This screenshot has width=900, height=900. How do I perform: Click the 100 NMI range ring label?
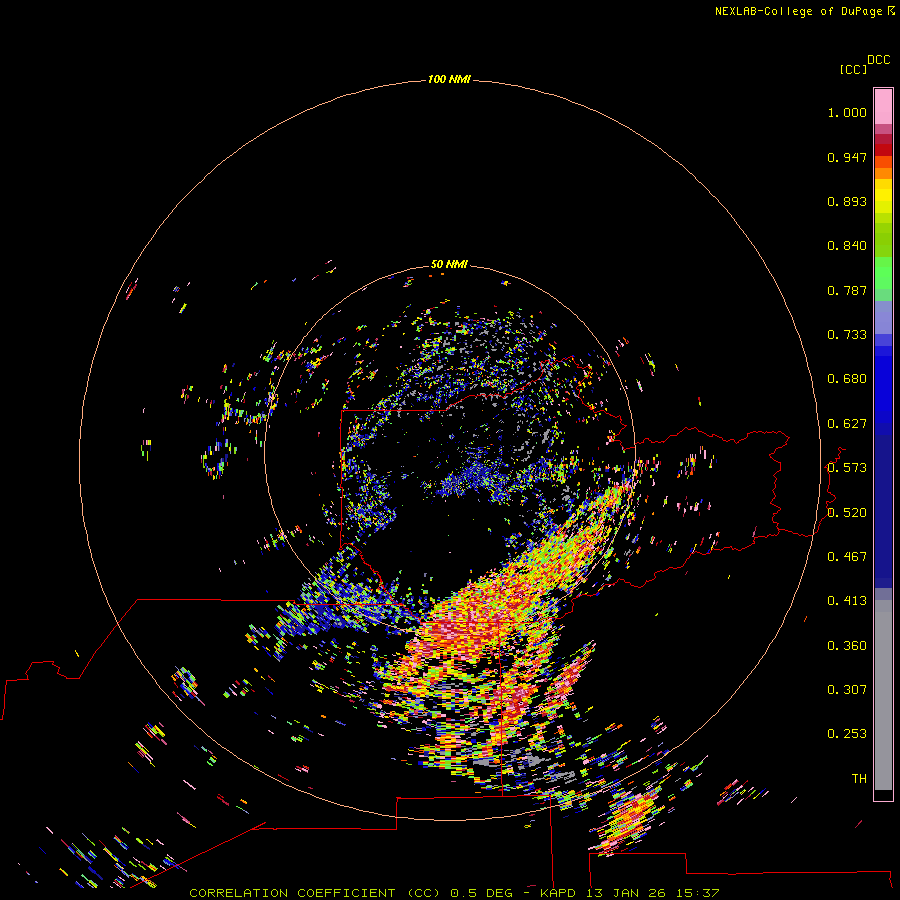tap(449, 79)
